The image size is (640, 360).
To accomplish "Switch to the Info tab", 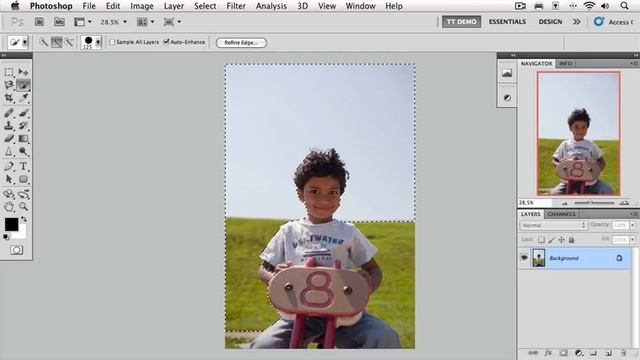I will (565, 64).
